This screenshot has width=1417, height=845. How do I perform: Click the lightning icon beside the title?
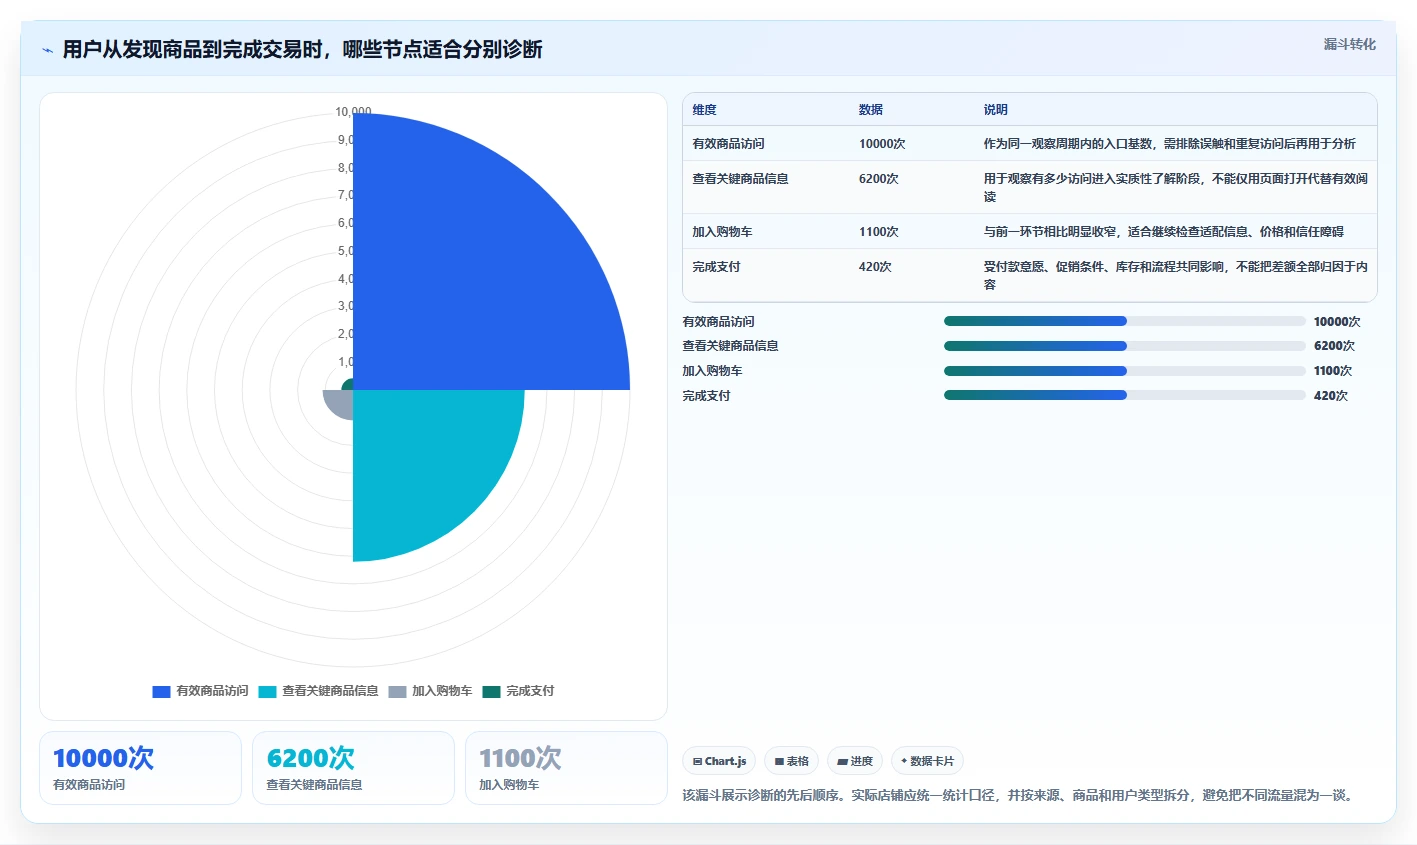47,50
